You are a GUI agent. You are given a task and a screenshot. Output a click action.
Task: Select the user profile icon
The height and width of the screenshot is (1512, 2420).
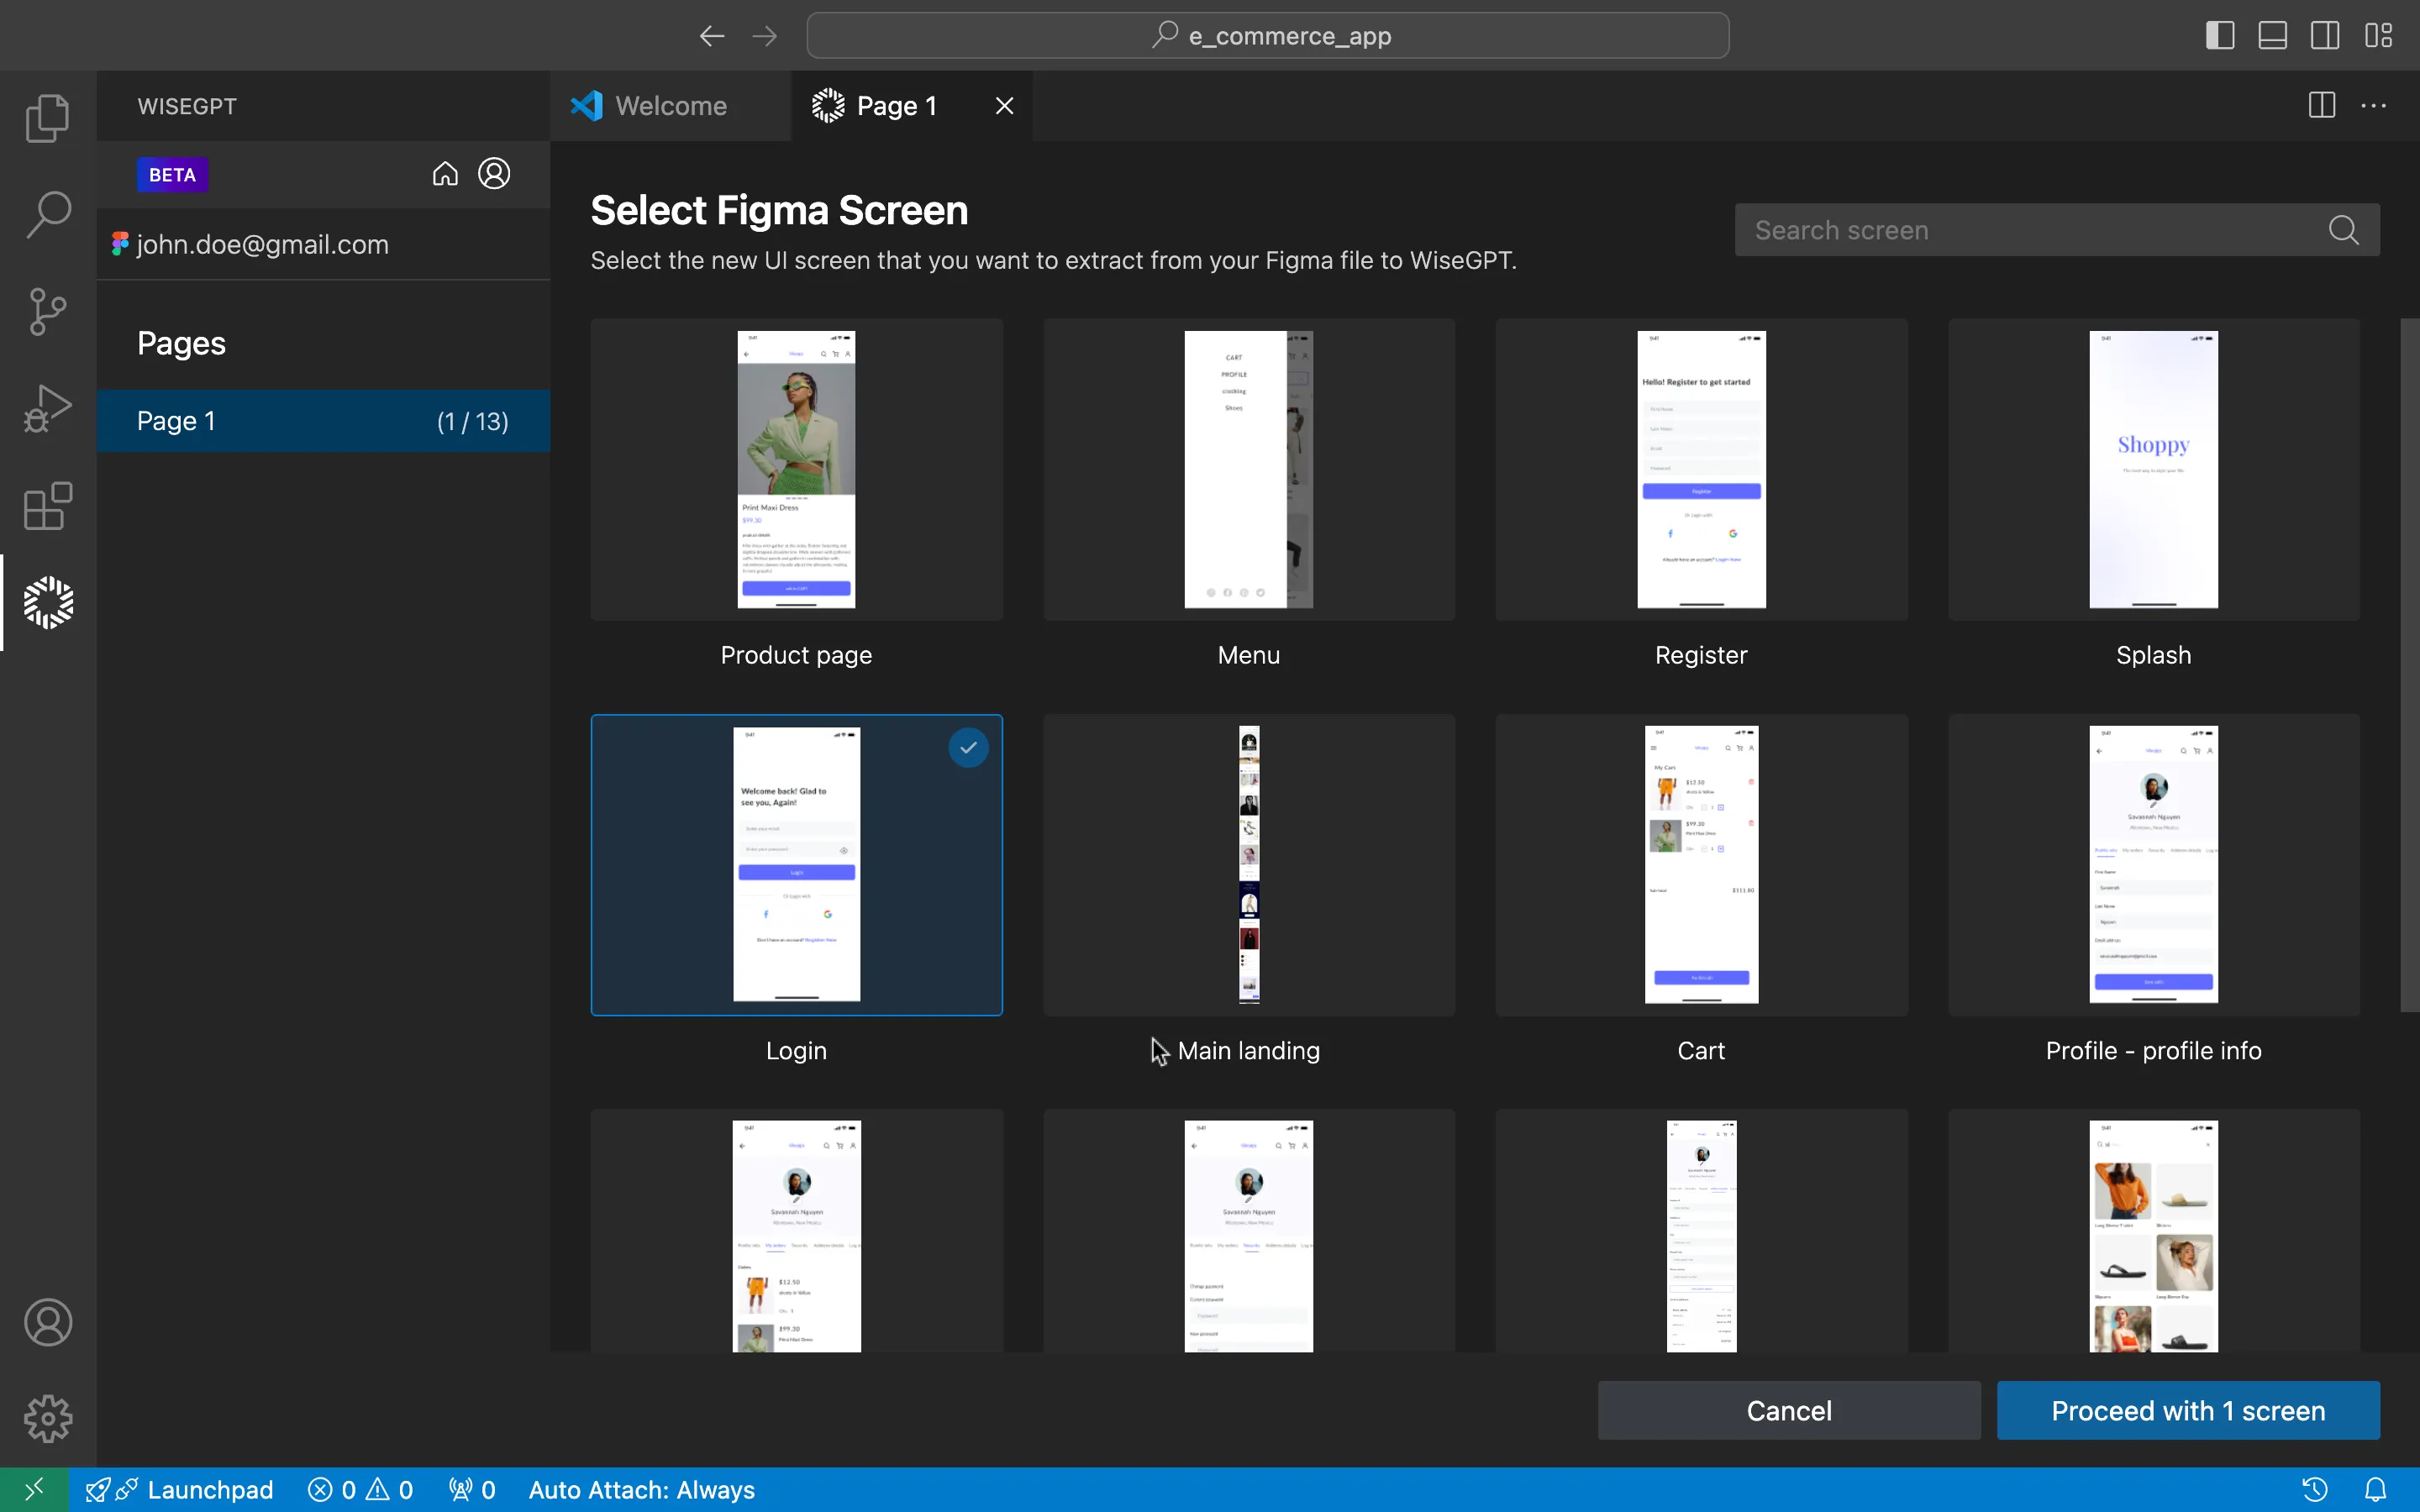point(493,172)
